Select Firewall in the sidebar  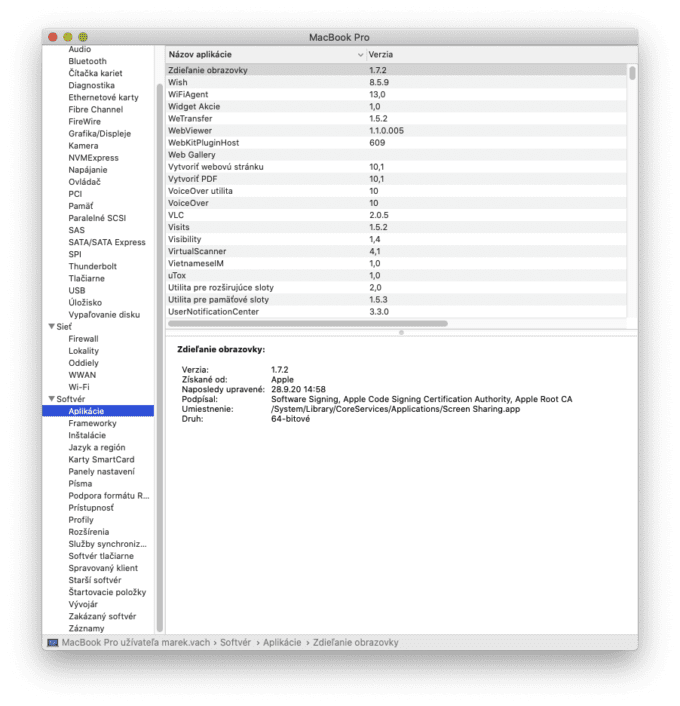point(83,338)
